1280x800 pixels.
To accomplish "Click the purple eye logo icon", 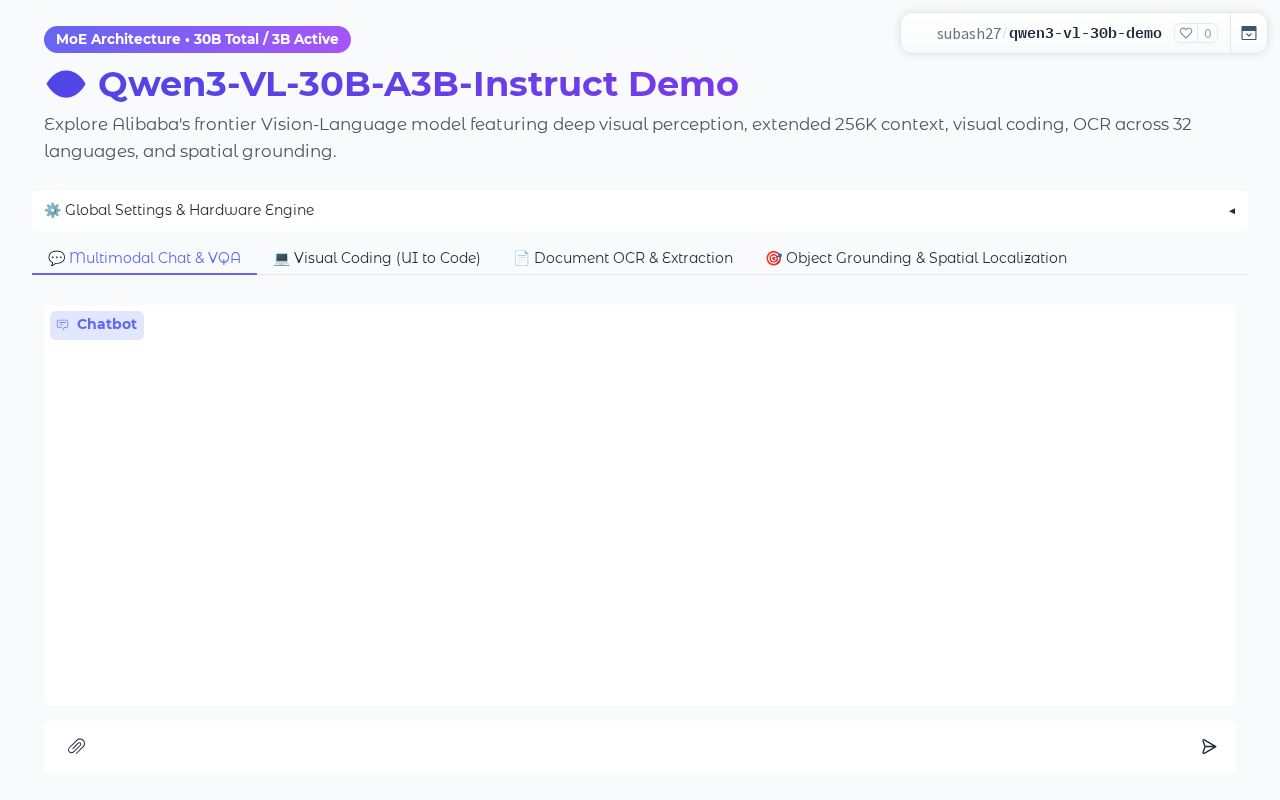I will pos(66,85).
